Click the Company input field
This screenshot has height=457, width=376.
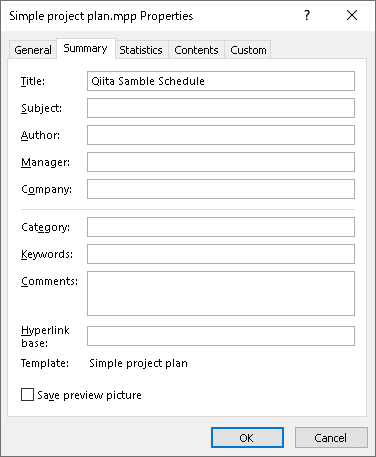221,189
